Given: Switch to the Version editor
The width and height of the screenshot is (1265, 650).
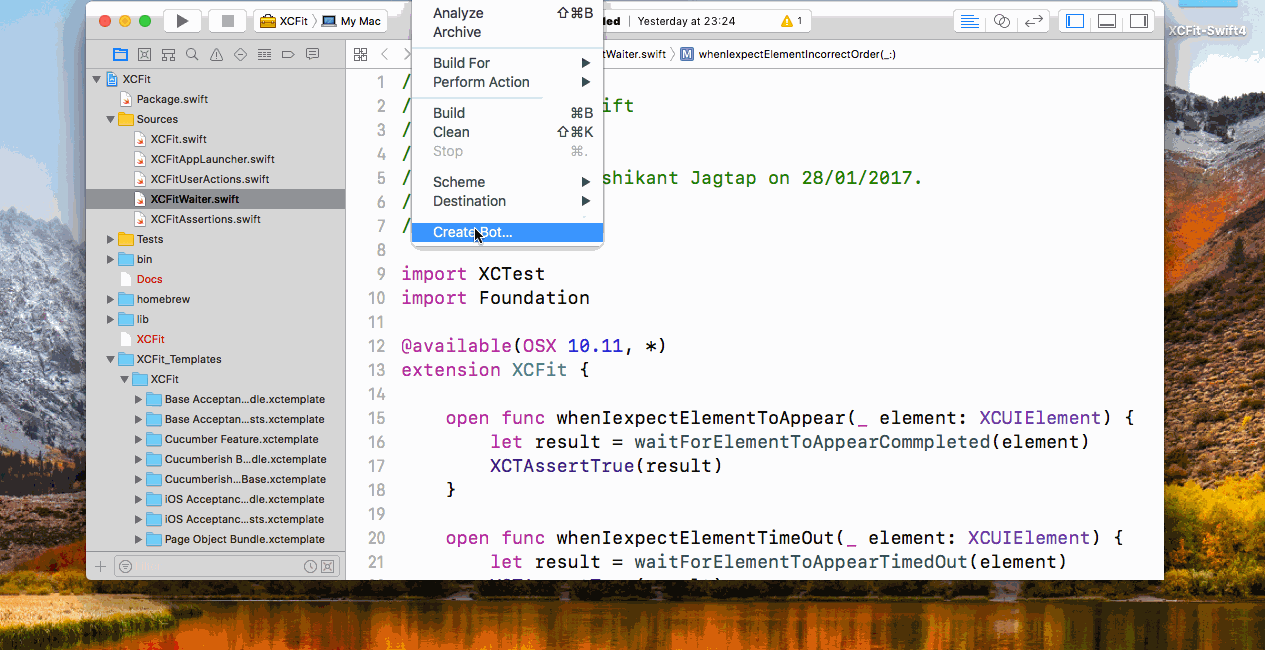Looking at the screenshot, I should coord(1034,21).
